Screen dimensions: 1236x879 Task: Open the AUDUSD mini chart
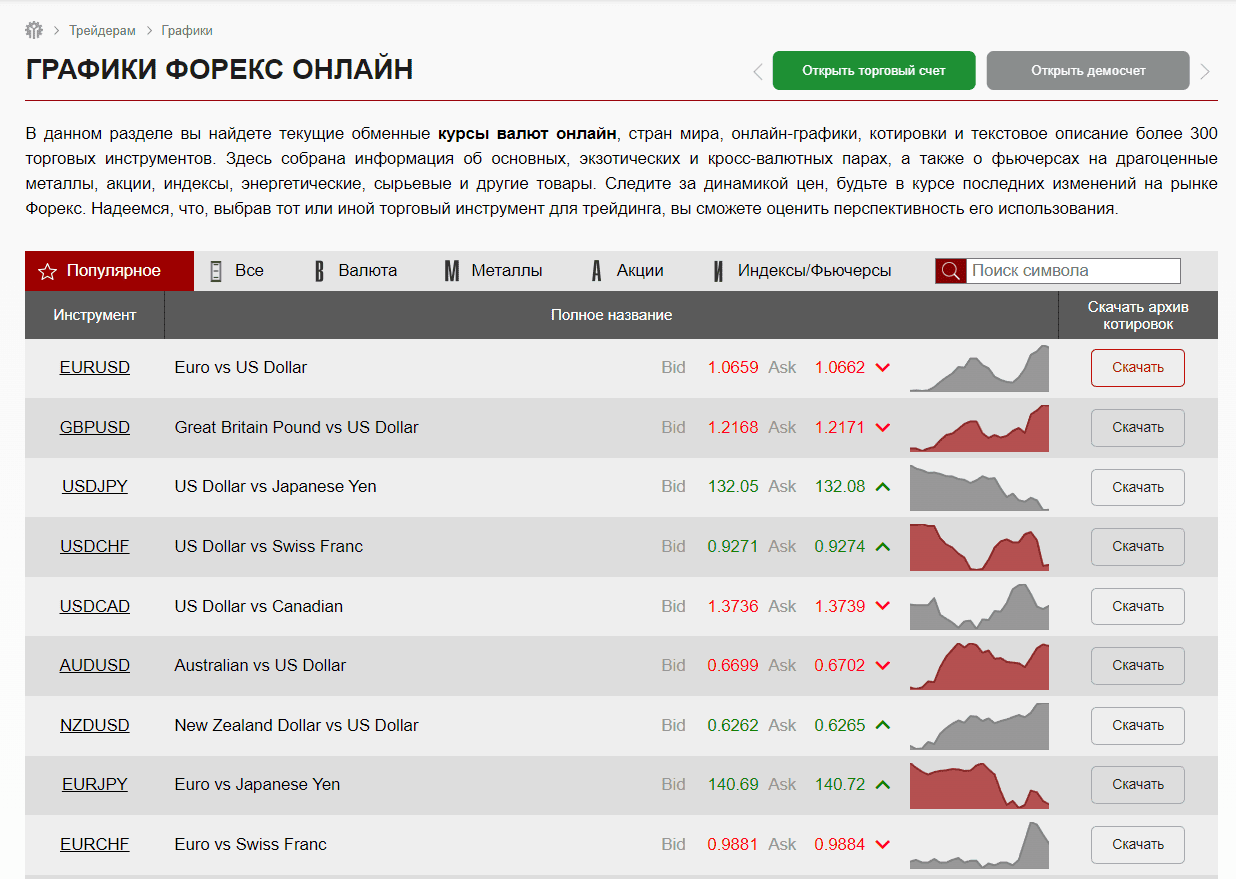[x=979, y=666]
